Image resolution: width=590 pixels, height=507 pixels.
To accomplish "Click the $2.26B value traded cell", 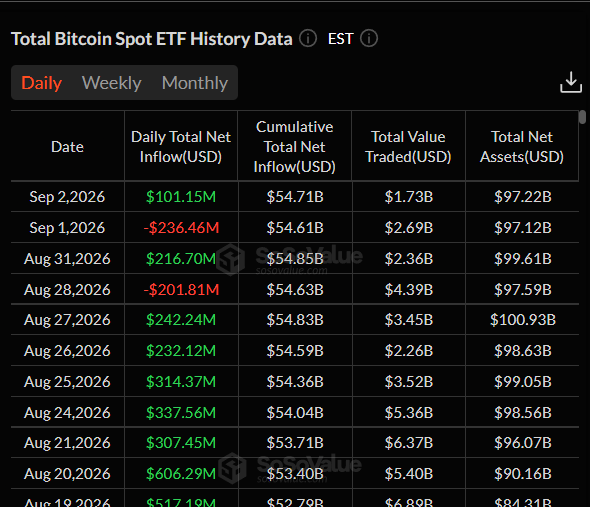I will pos(409,350).
